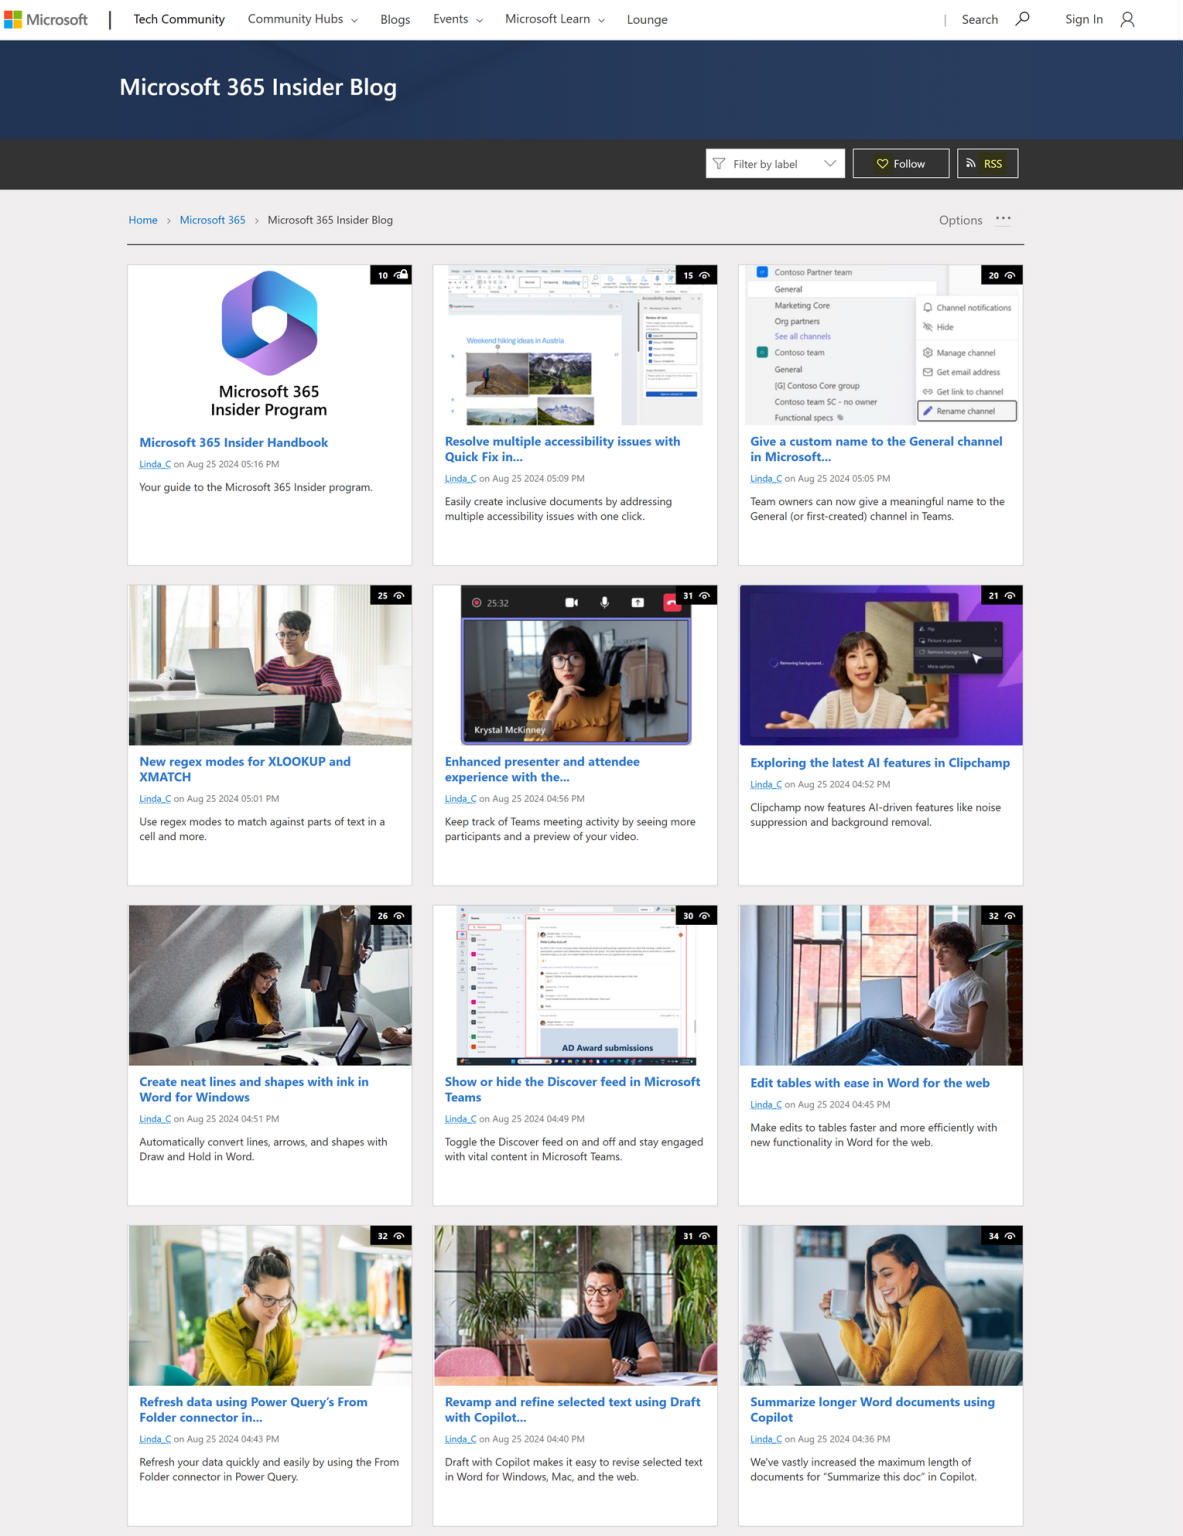Open Edit tables with ease in Word article

pyautogui.click(x=870, y=1083)
